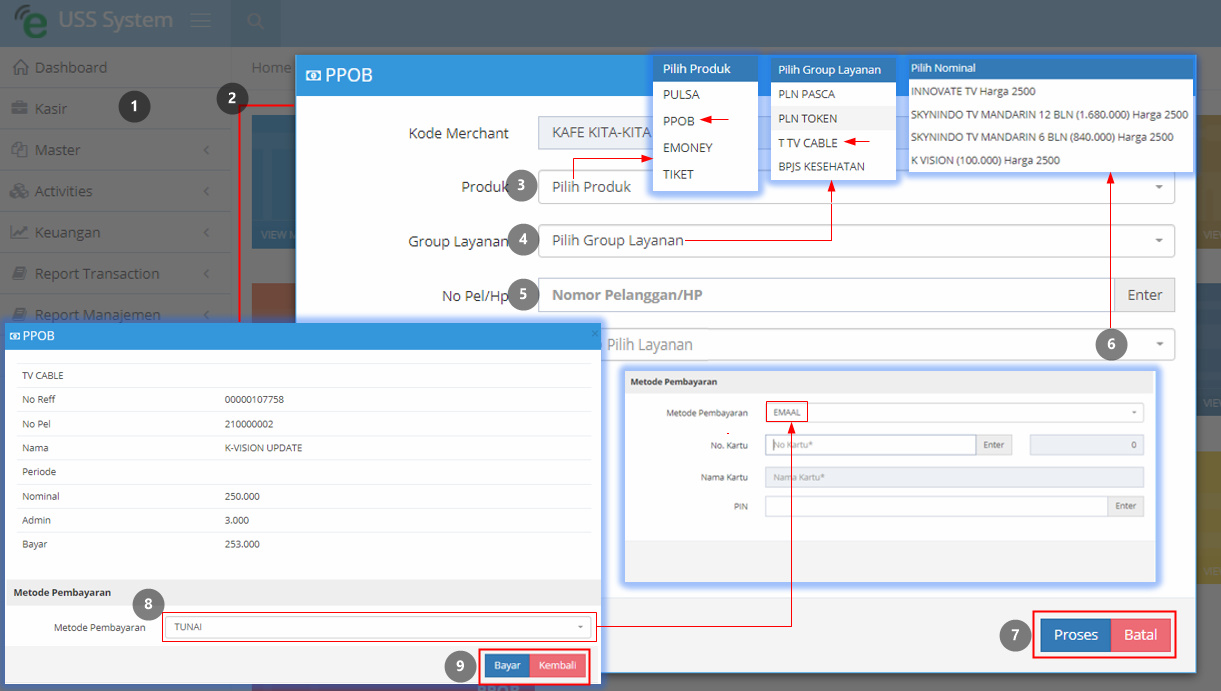Open the Pilih Group Layanan dropdown

coord(856,241)
